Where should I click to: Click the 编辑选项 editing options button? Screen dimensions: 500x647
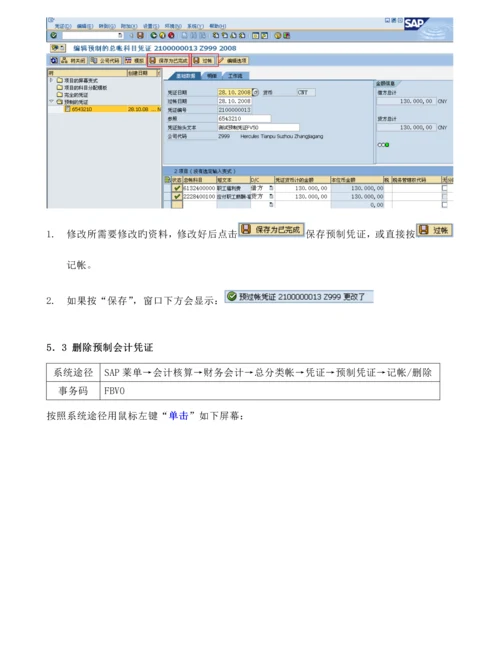pos(233,60)
